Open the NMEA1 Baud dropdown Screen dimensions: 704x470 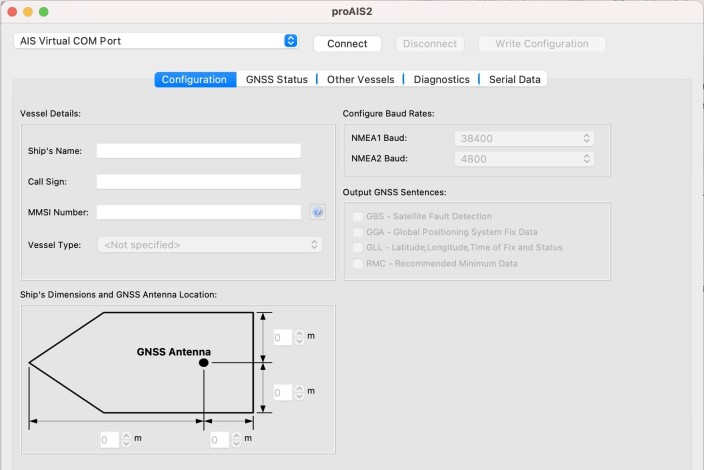524,138
